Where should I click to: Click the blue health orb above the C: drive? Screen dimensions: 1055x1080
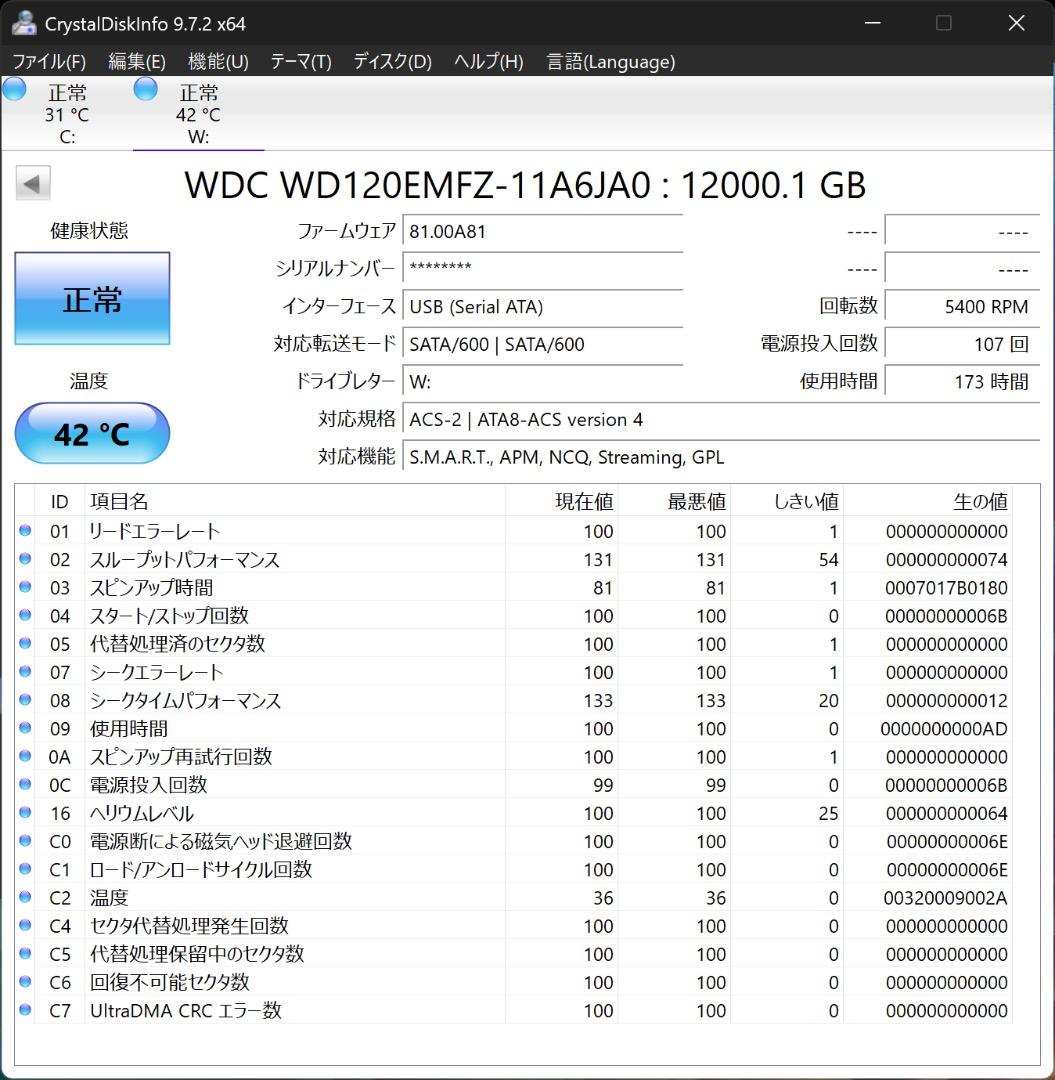coord(14,89)
